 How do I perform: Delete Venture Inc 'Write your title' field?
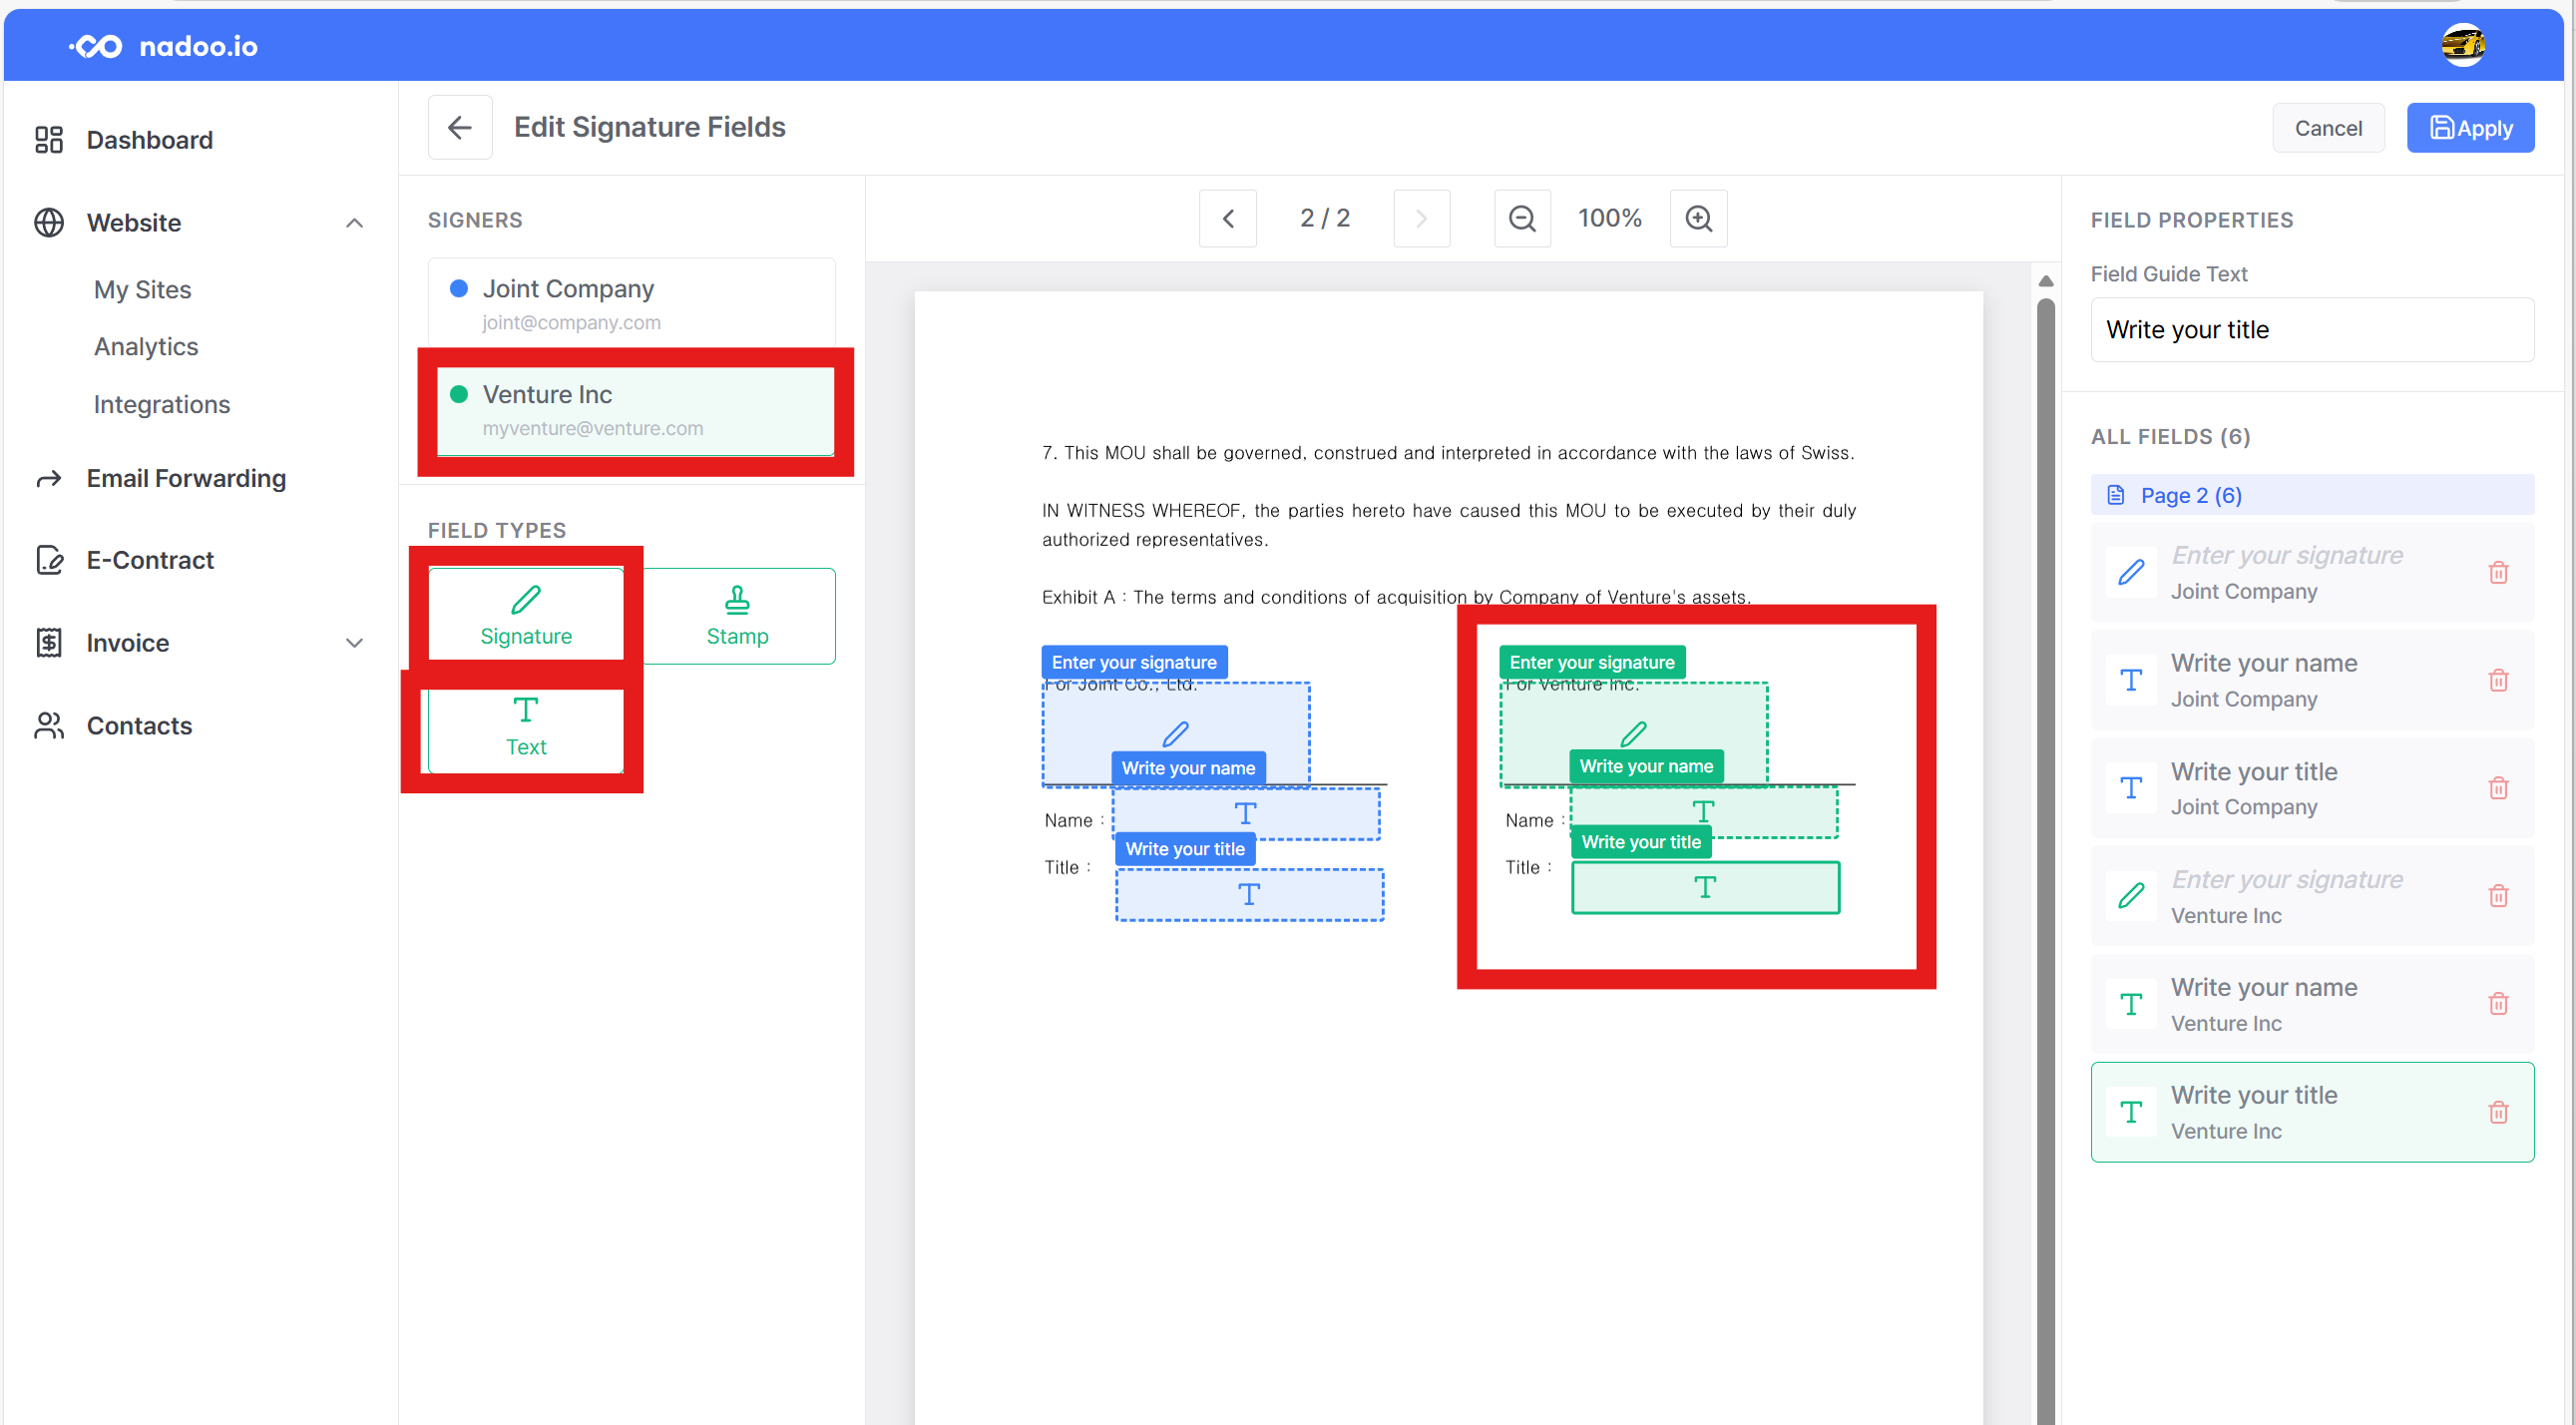2498,1113
